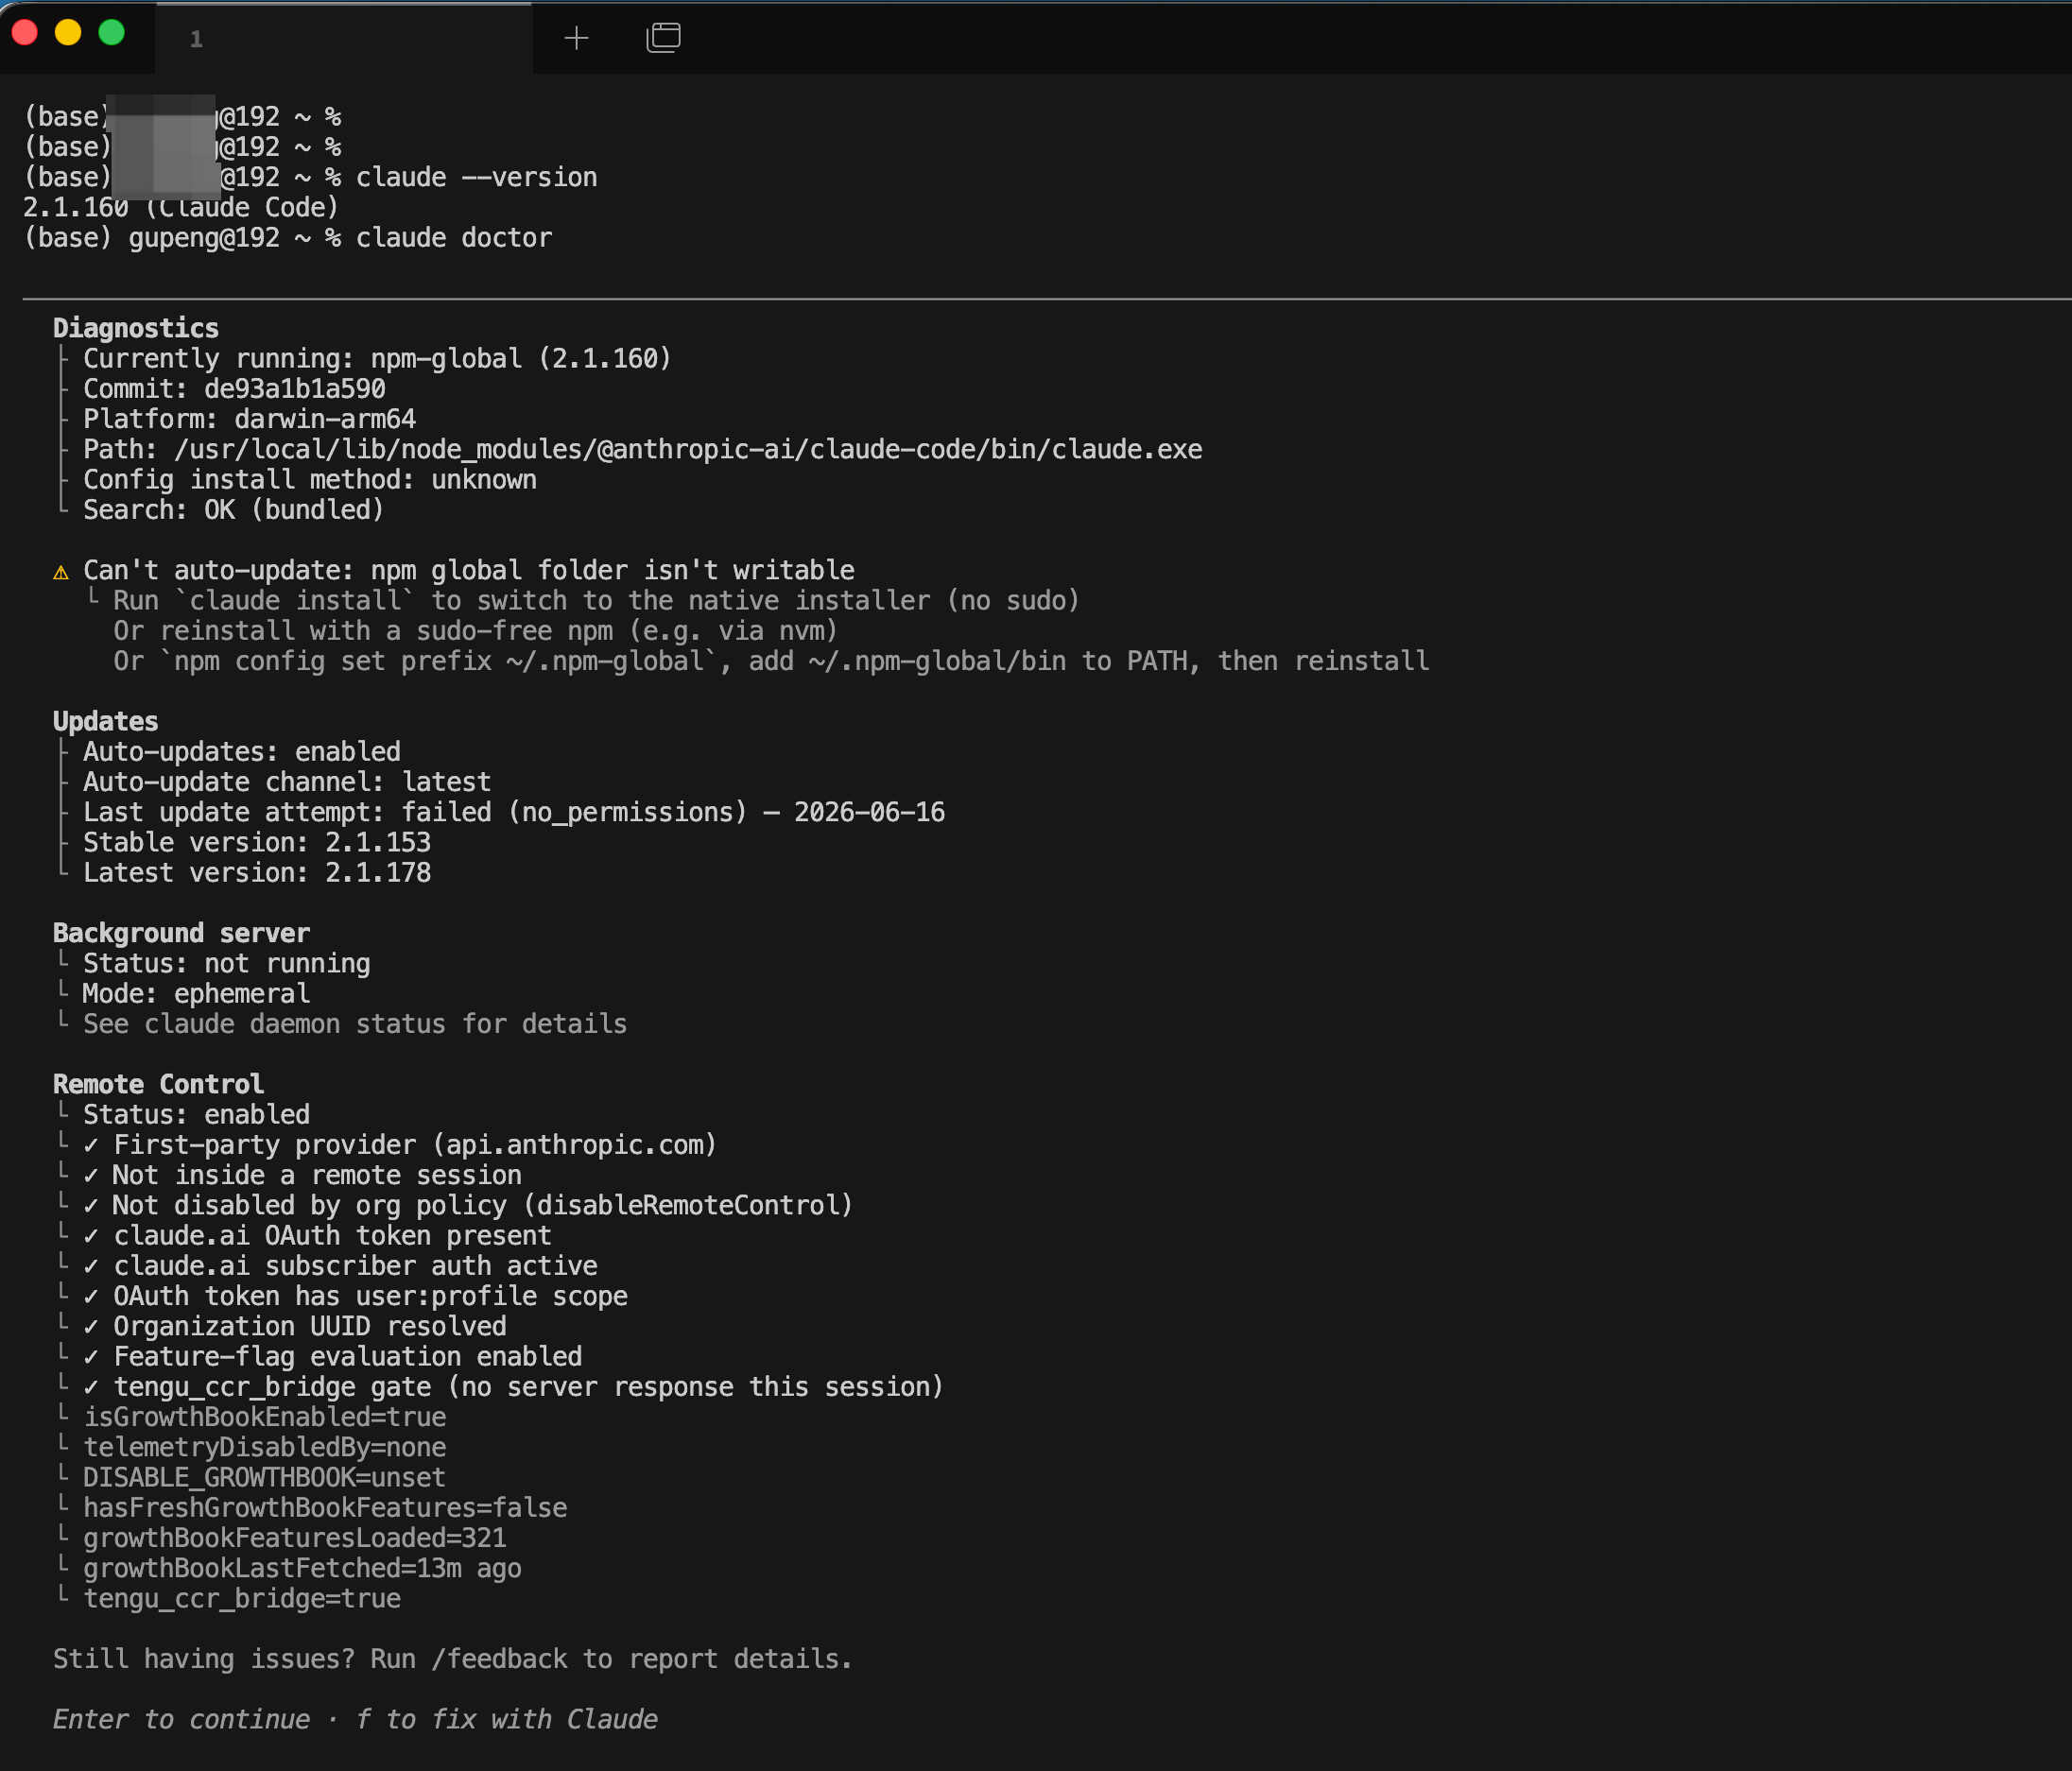Select the 'tengu_ccr_bridge=true' line
Image resolution: width=2072 pixels, height=1771 pixels.
click(x=242, y=1599)
